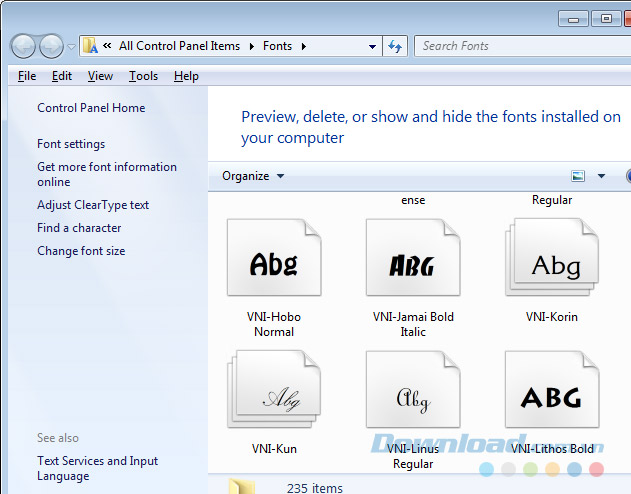Minimize the Fonts window
This screenshot has width=631, height=494.
(x=573, y=19)
